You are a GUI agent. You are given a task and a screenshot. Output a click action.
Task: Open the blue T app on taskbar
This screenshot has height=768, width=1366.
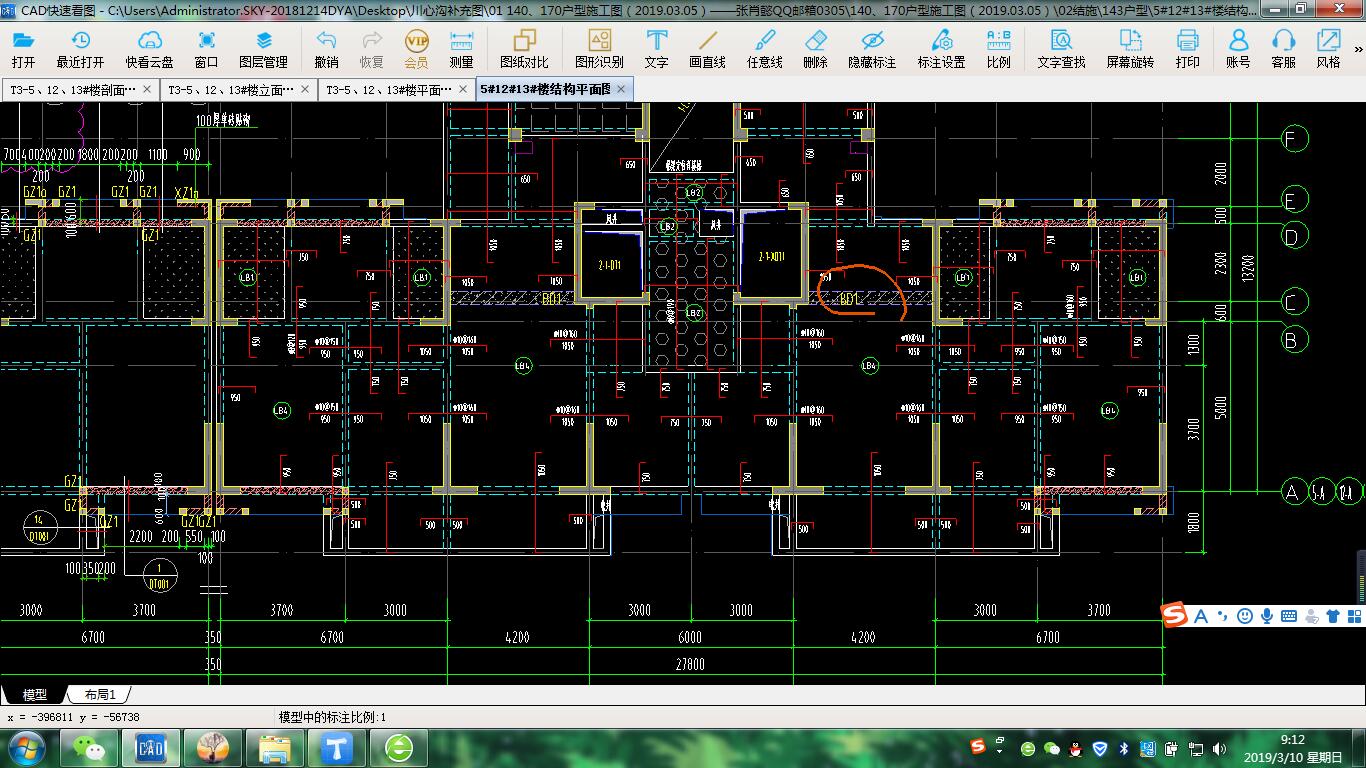click(336, 748)
